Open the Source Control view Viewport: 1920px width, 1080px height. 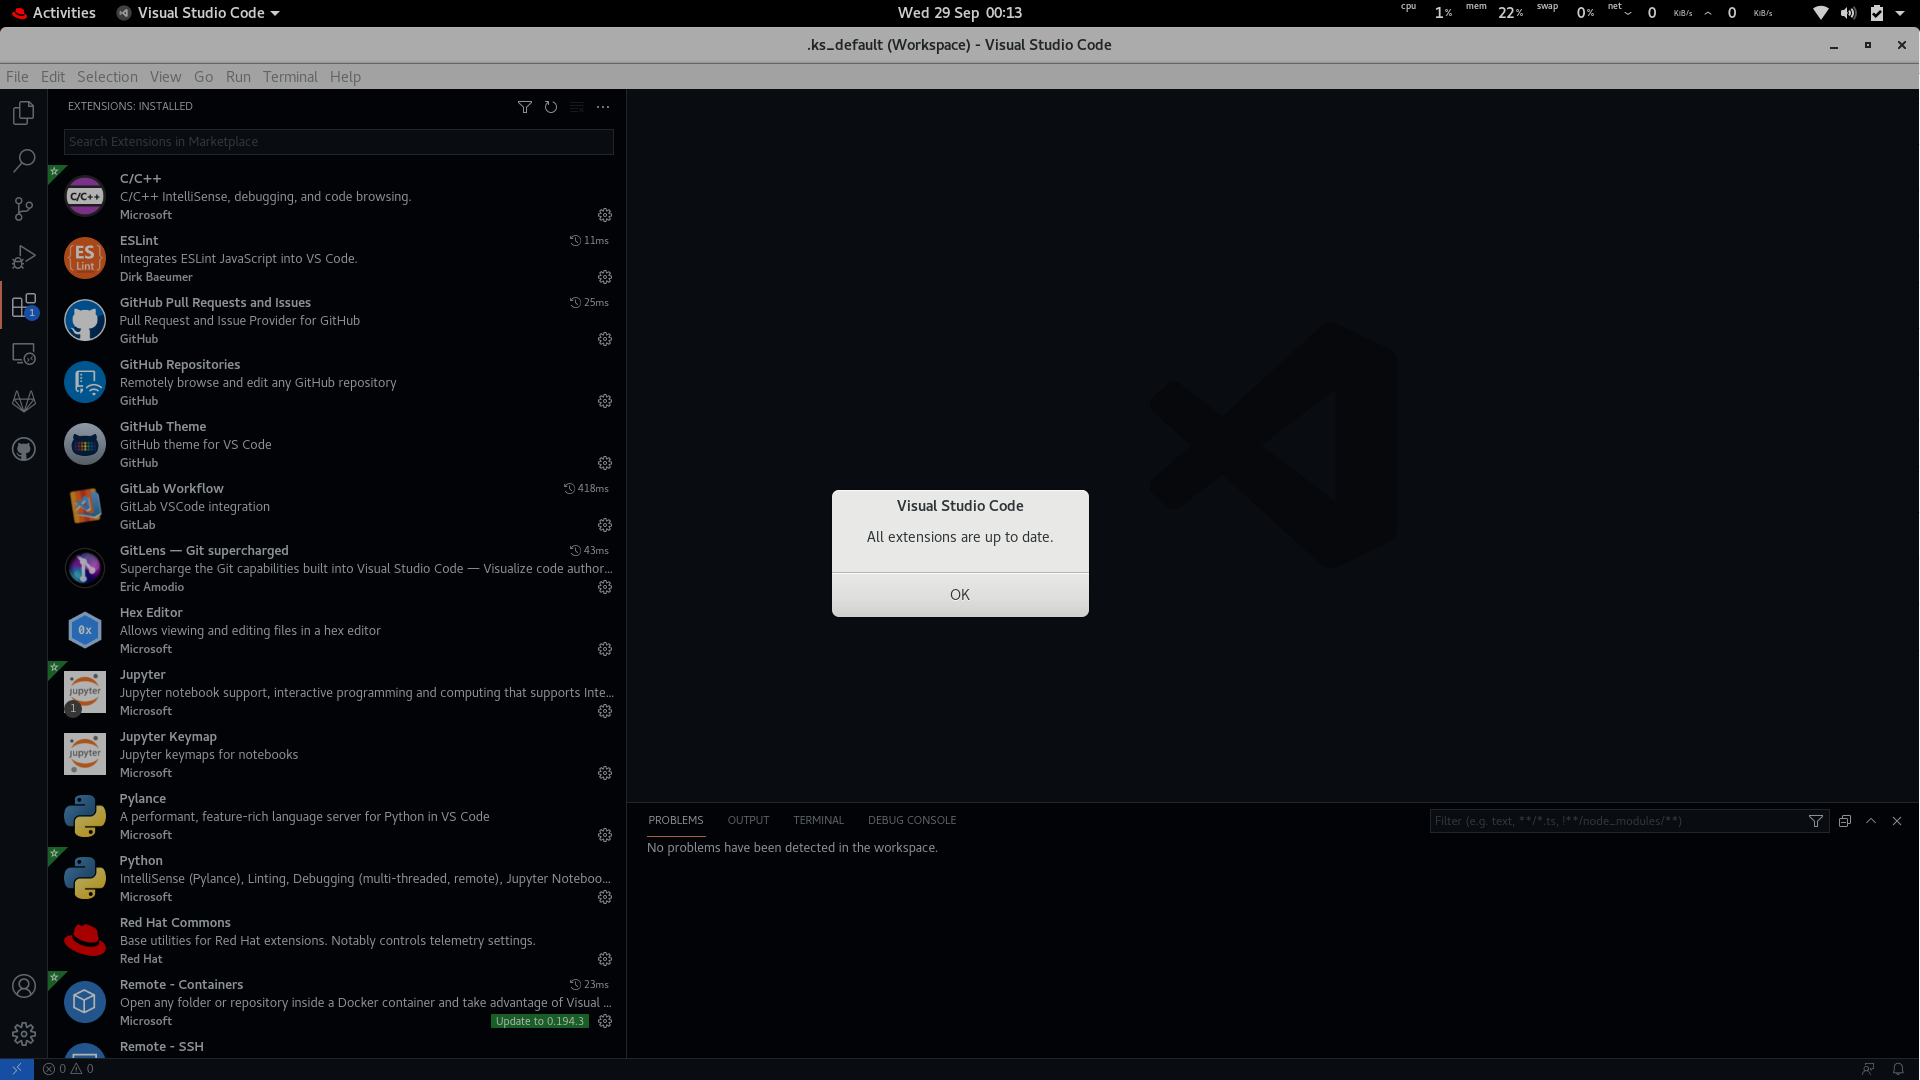click(x=23, y=208)
